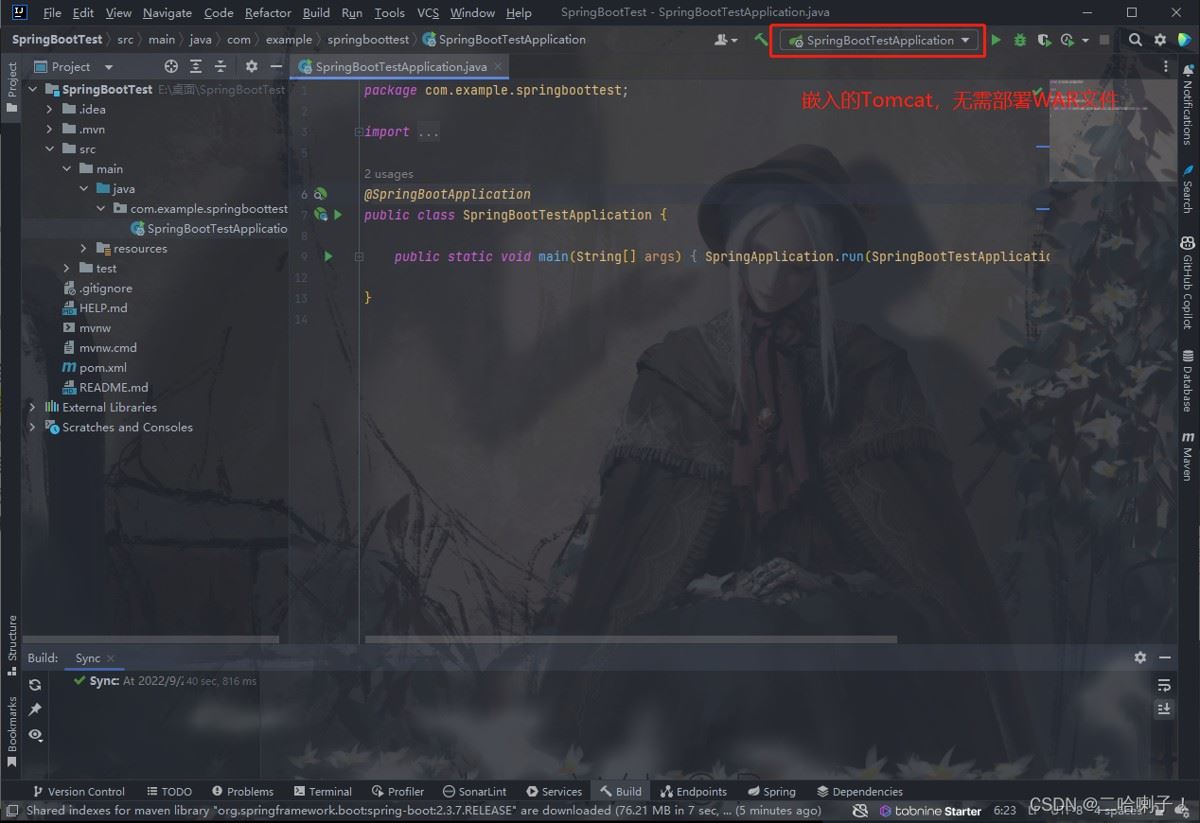Open Search Everywhere magnifier icon
The image size is (1200, 823).
pyautogui.click(x=1135, y=40)
